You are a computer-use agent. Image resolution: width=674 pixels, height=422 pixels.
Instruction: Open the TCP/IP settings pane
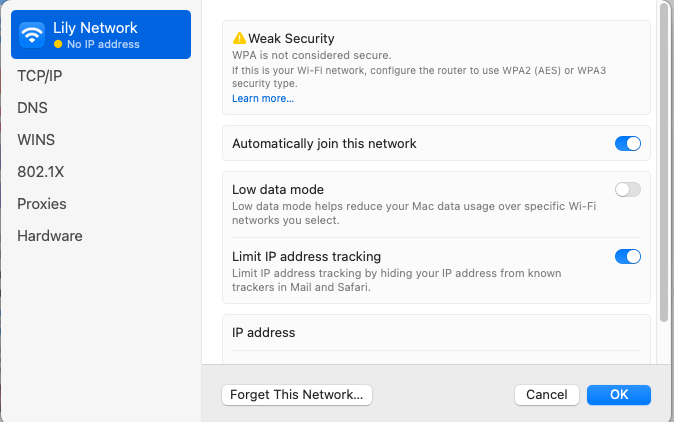tap(40, 75)
